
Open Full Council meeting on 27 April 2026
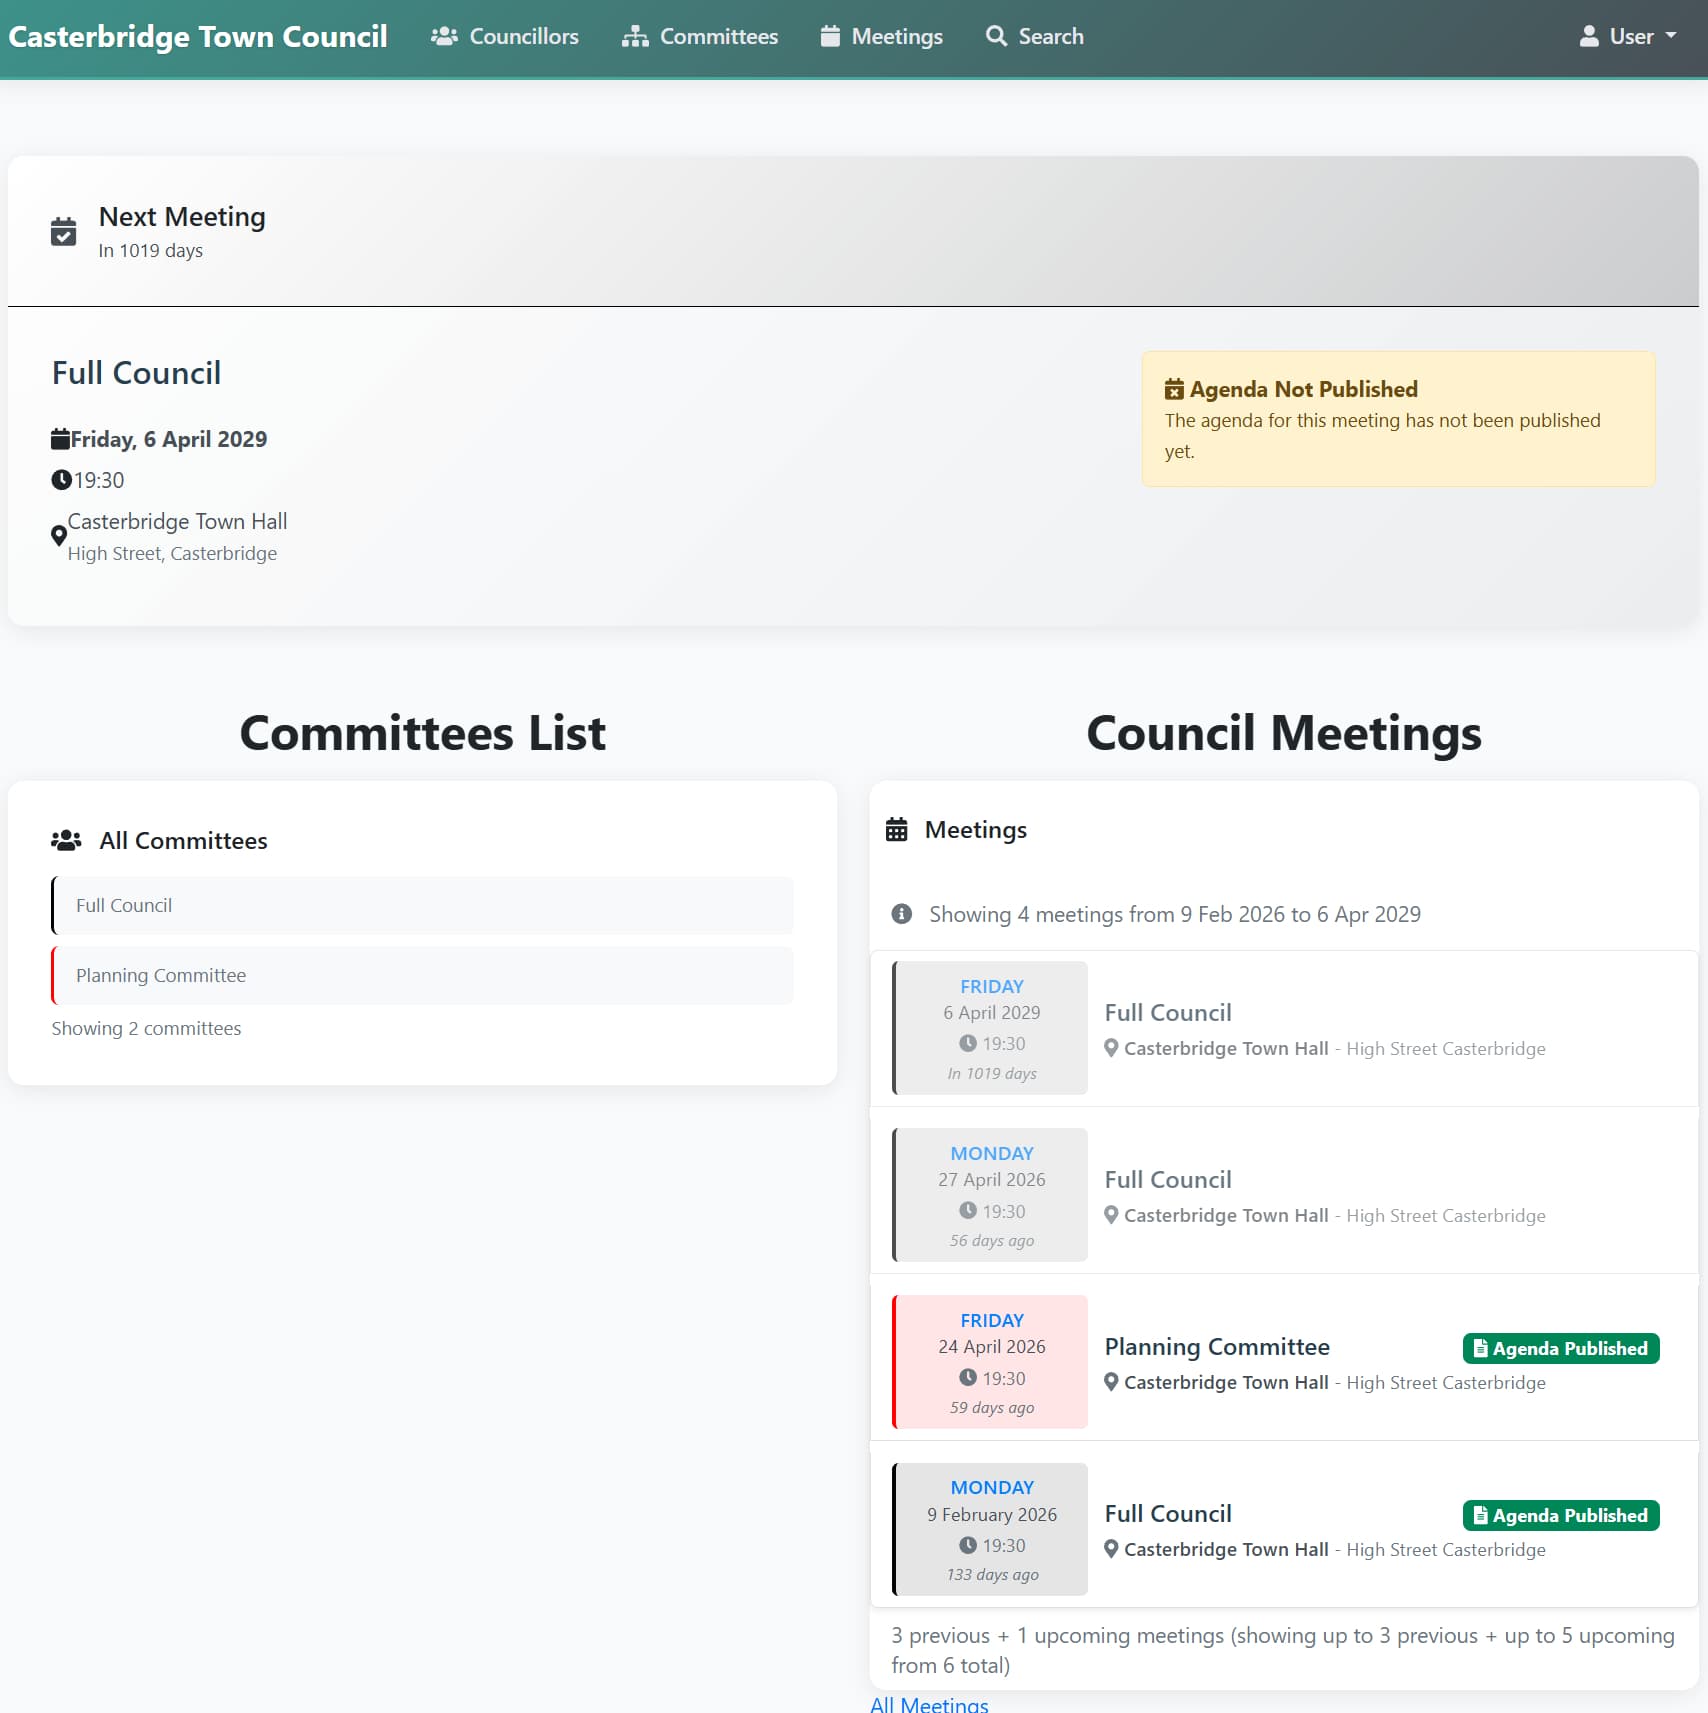pyautogui.click(x=1168, y=1180)
